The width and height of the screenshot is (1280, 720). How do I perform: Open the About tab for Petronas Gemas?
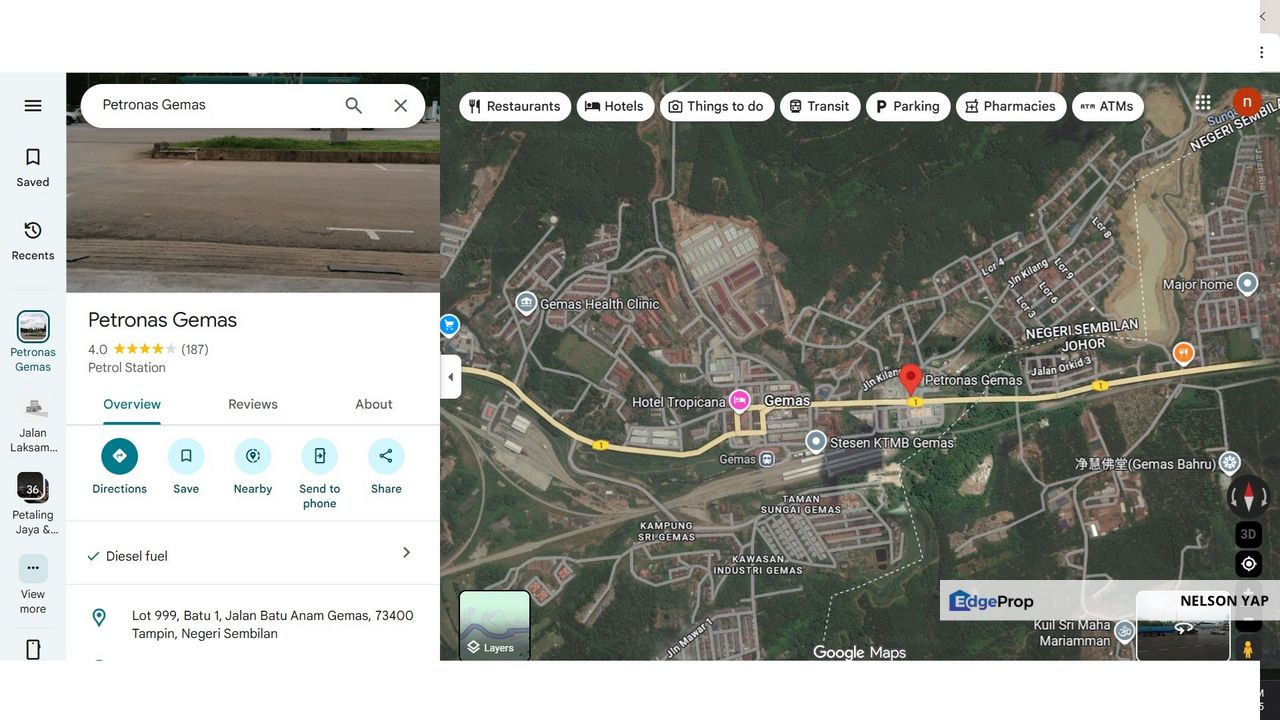[373, 404]
